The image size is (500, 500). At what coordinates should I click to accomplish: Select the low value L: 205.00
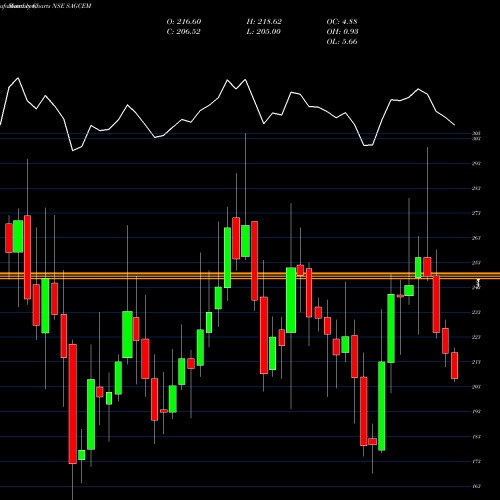coord(263,32)
